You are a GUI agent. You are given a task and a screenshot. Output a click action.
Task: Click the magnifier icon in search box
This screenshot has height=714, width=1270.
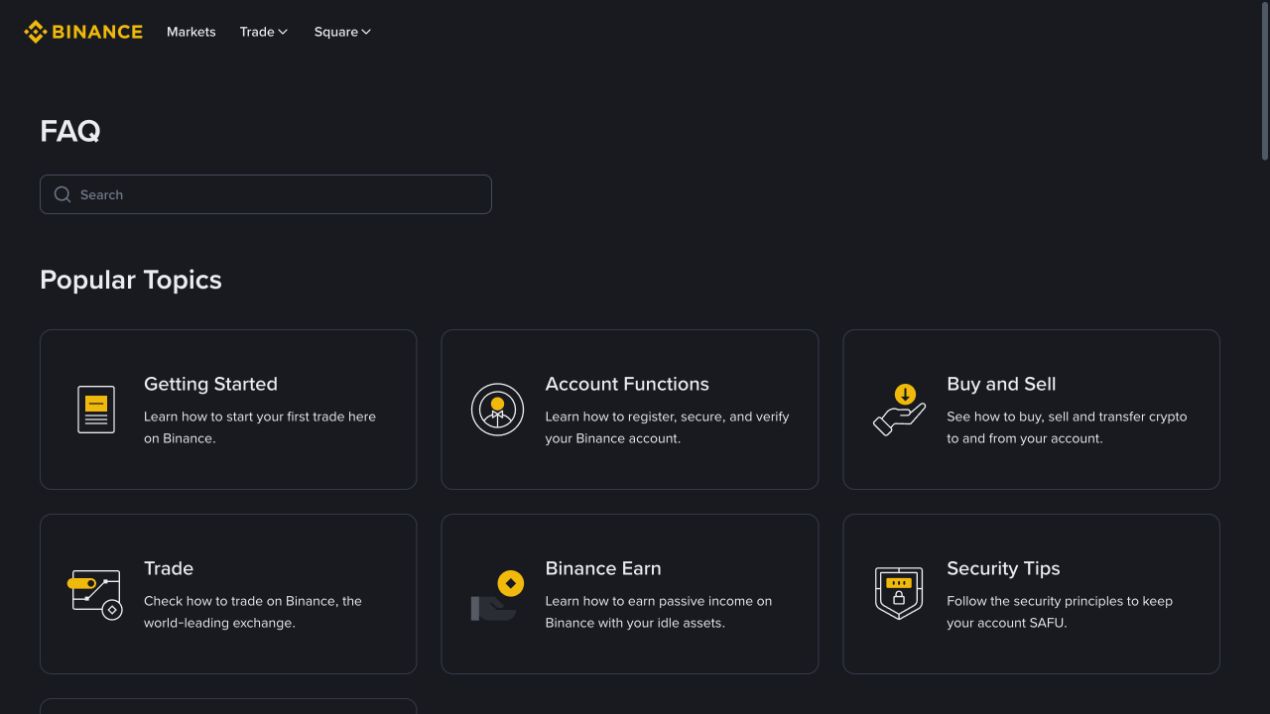(x=62, y=194)
